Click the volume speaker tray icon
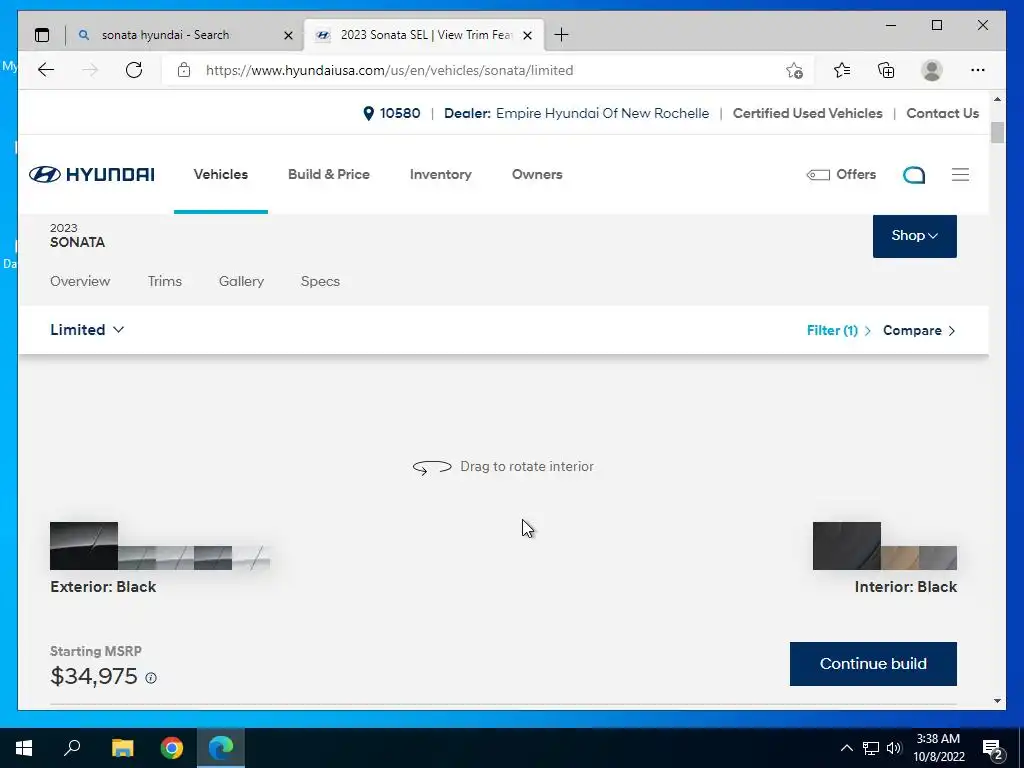1024x768 pixels. click(894, 748)
